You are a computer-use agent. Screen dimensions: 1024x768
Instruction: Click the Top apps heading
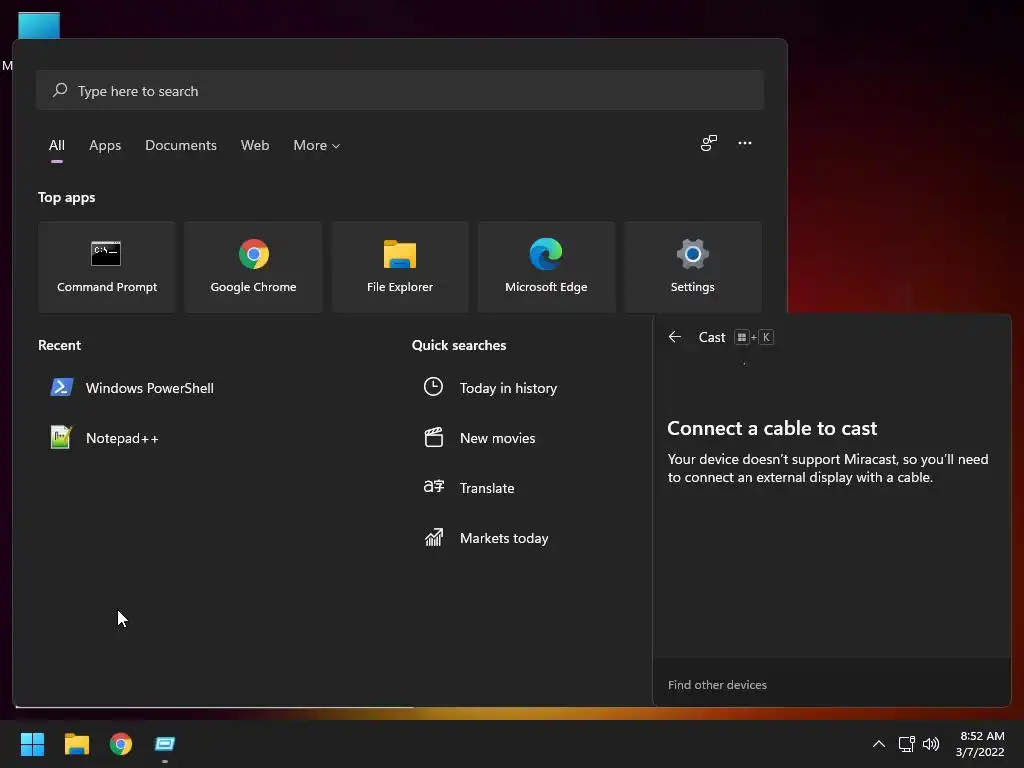click(67, 197)
